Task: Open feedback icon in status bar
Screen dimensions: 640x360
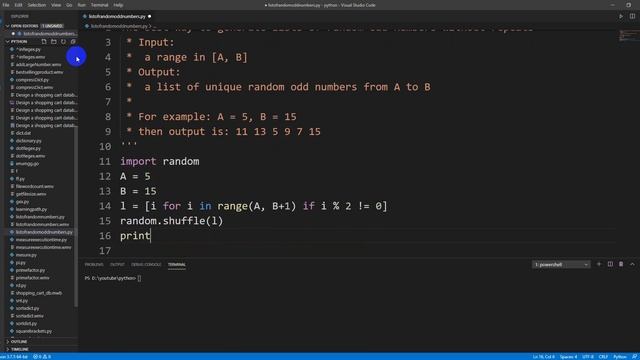Action: [x=635, y=357]
